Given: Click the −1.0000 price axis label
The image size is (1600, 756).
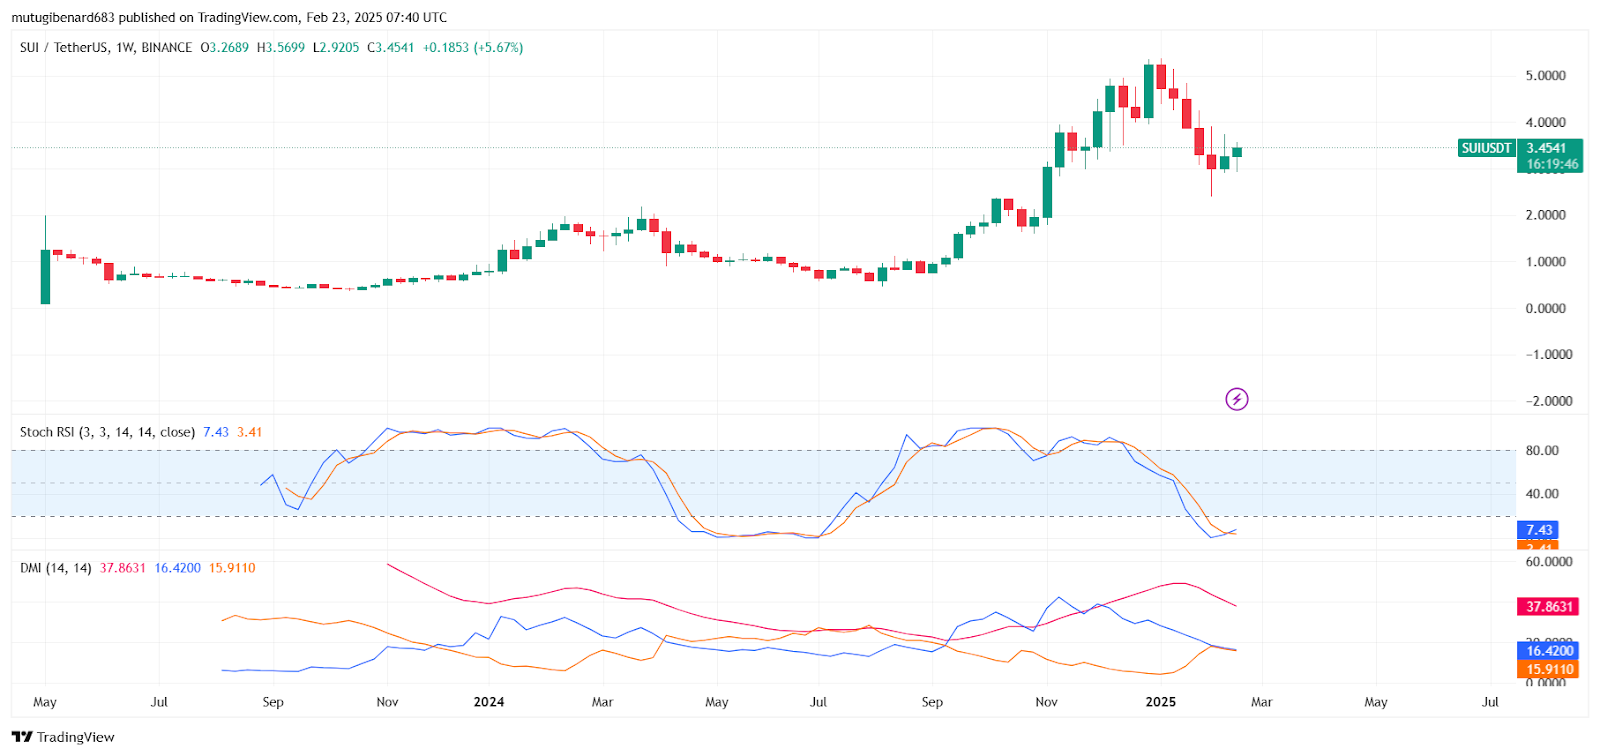Looking at the screenshot, I should [x=1549, y=355].
